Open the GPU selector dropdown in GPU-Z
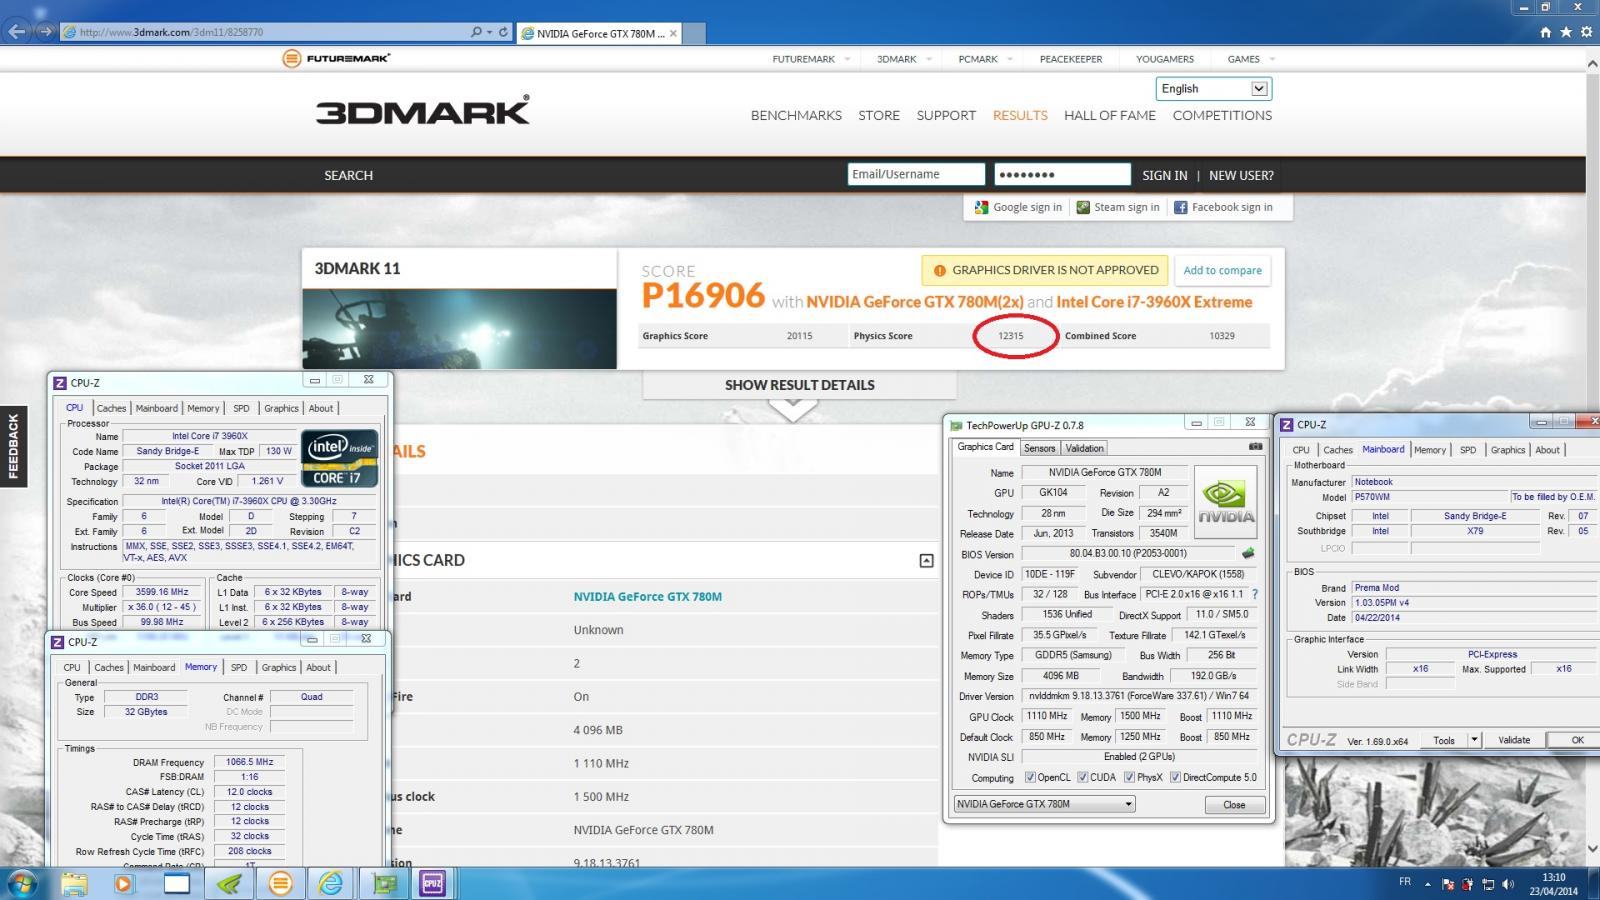The height and width of the screenshot is (900, 1600). (1044, 804)
